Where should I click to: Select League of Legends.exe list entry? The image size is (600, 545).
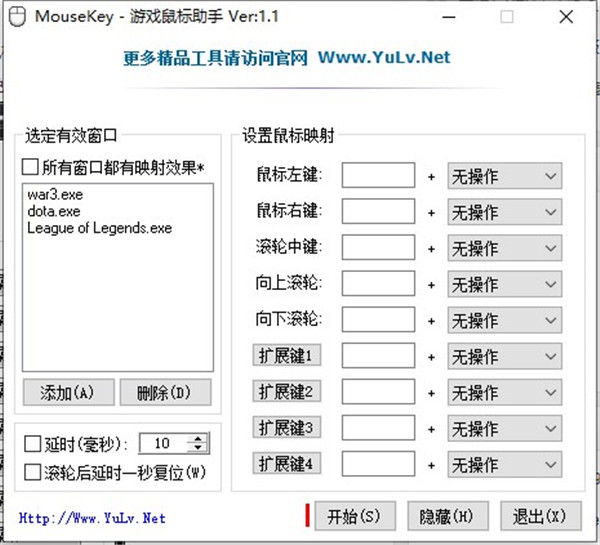pos(100,228)
